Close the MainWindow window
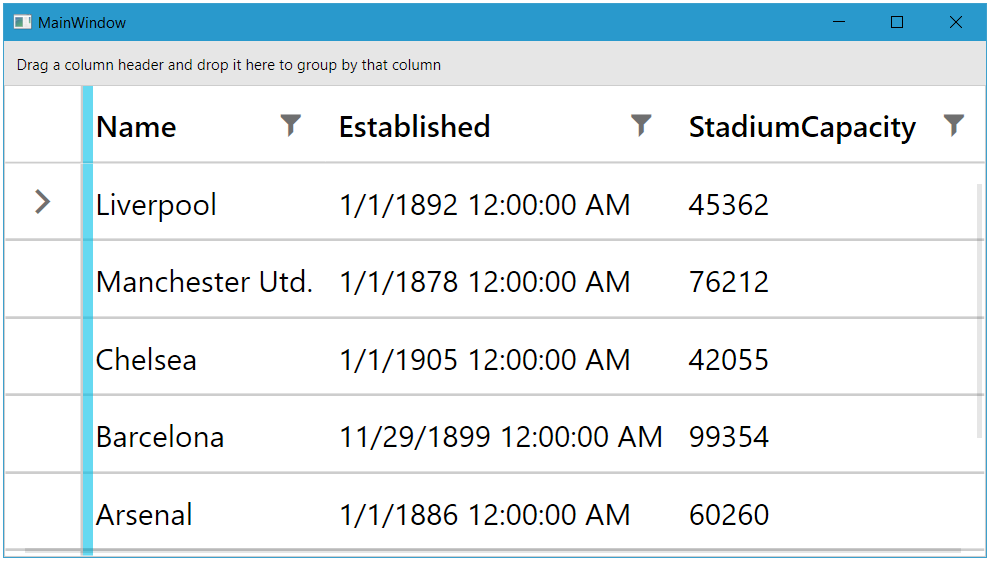Viewport: 990px width, 562px height. [x=955, y=22]
